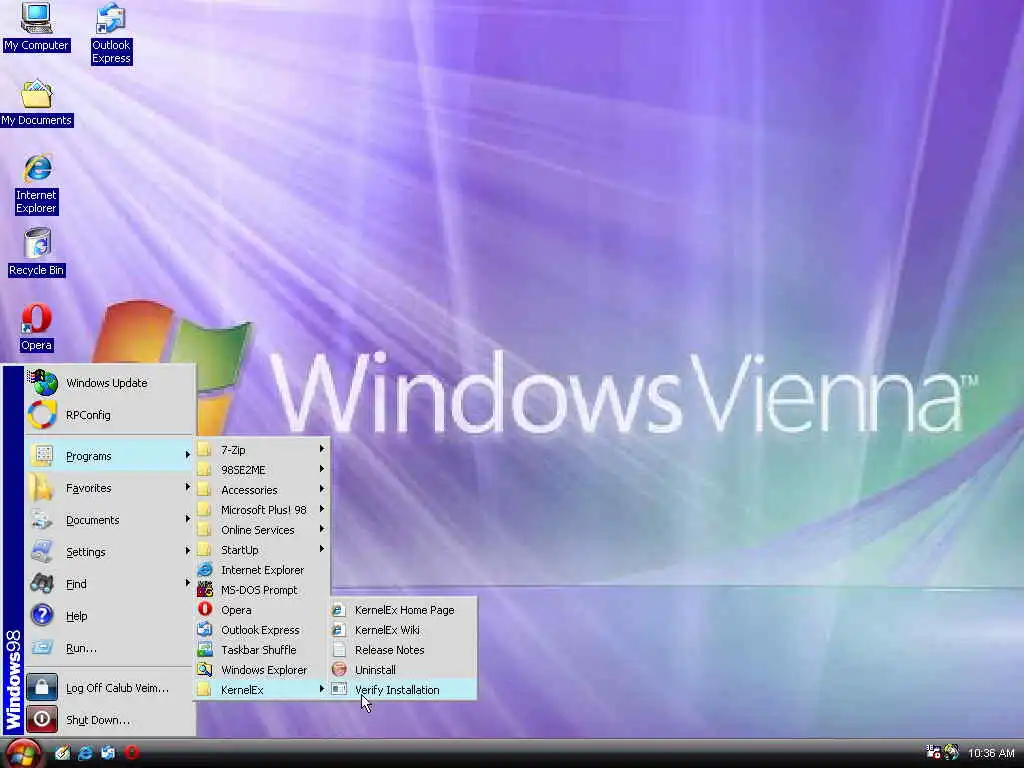Click the Windows Explorer magnifier icon

[x=205, y=669]
